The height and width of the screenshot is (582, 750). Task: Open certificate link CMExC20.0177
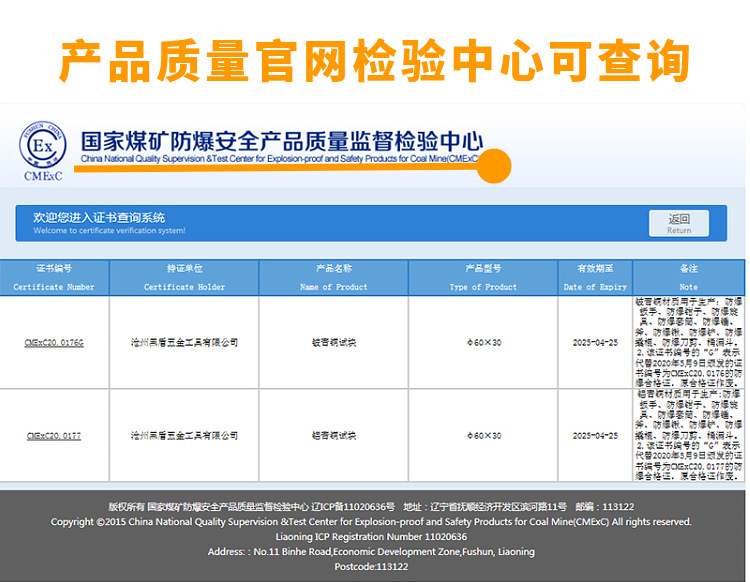coord(54,436)
